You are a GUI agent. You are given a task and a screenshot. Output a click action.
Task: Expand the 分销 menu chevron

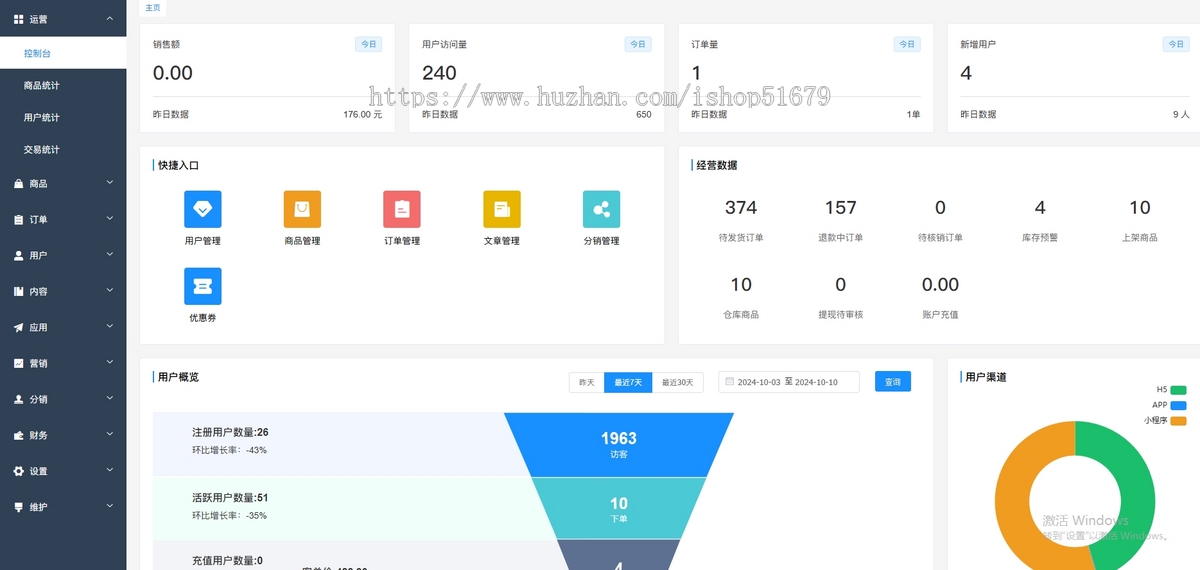pyautogui.click(x=110, y=398)
